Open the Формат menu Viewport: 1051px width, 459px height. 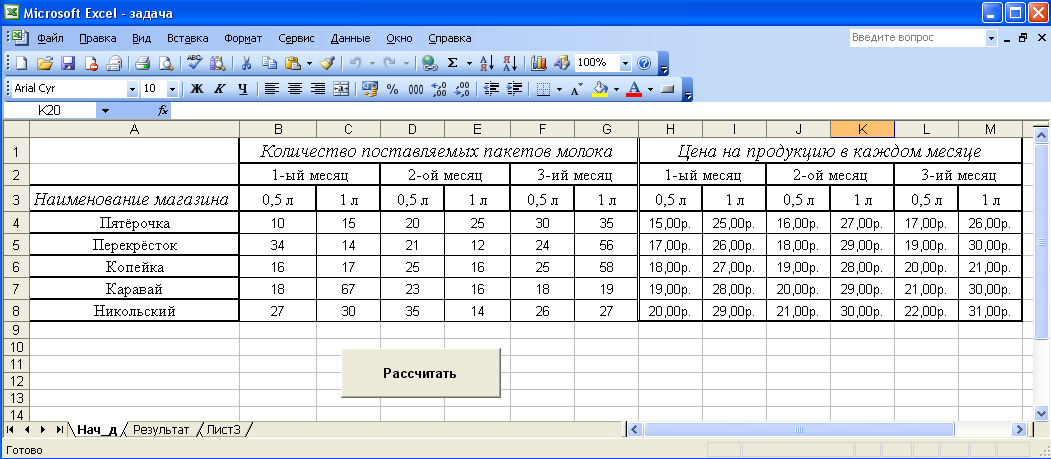pyautogui.click(x=243, y=38)
